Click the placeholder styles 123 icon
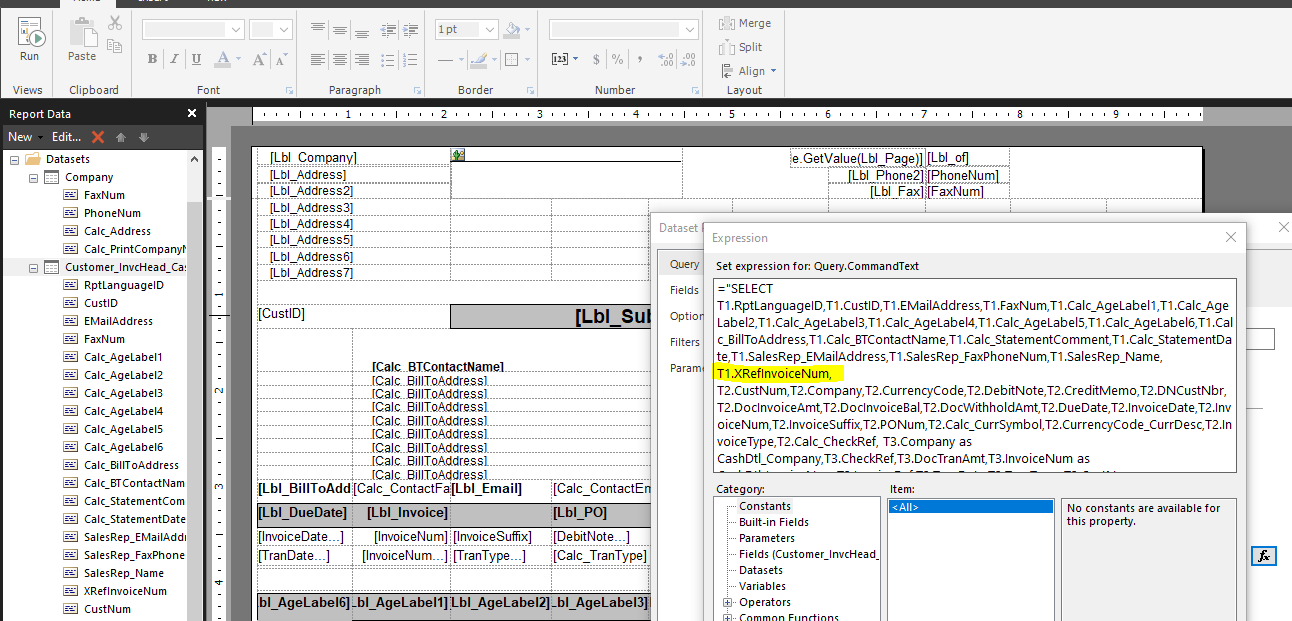The image size is (1292, 621). (560, 59)
